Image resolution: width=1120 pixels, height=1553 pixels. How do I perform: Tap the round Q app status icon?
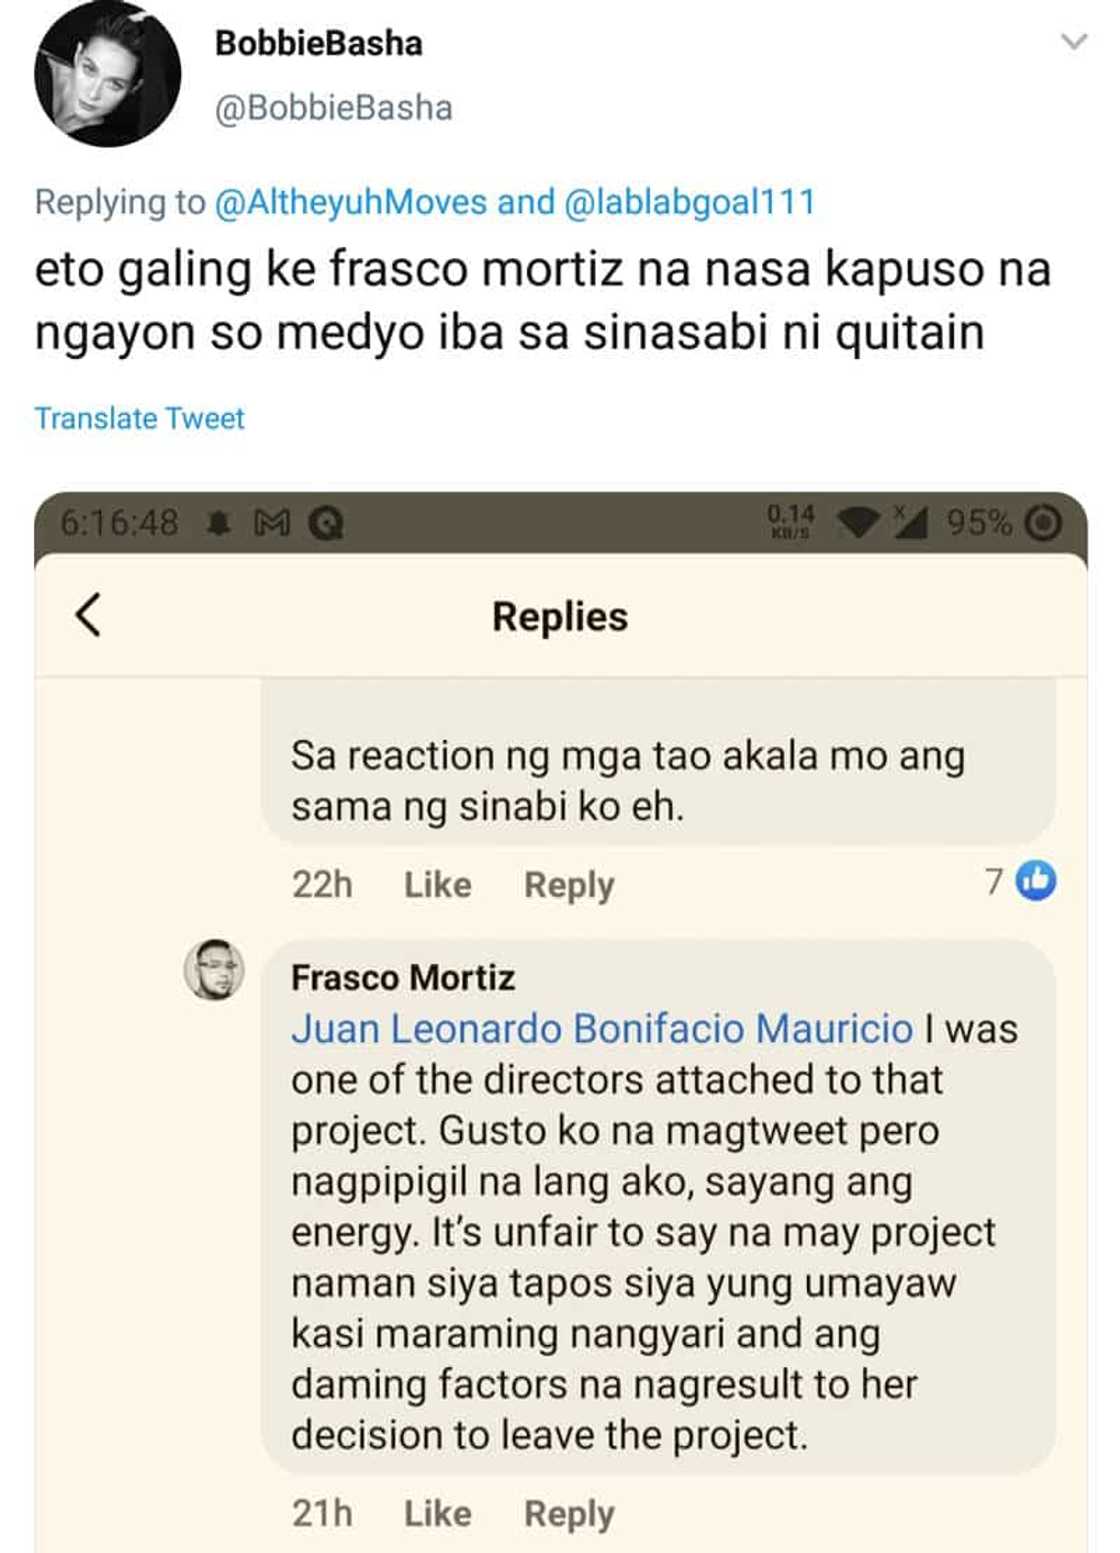pyautogui.click(x=326, y=523)
